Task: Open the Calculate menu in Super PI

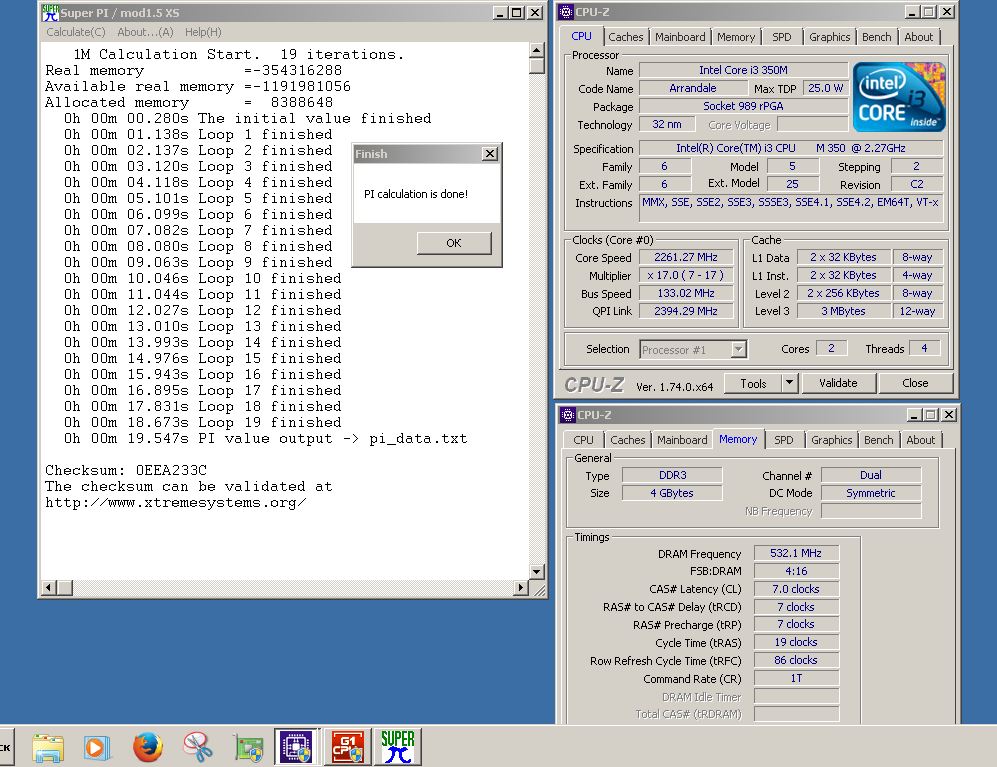Action: pyautogui.click(x=76, y=32)
